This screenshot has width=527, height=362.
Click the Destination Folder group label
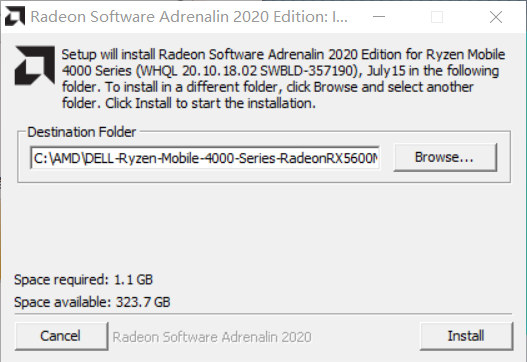pyautogui.click(x=82, y=132)
